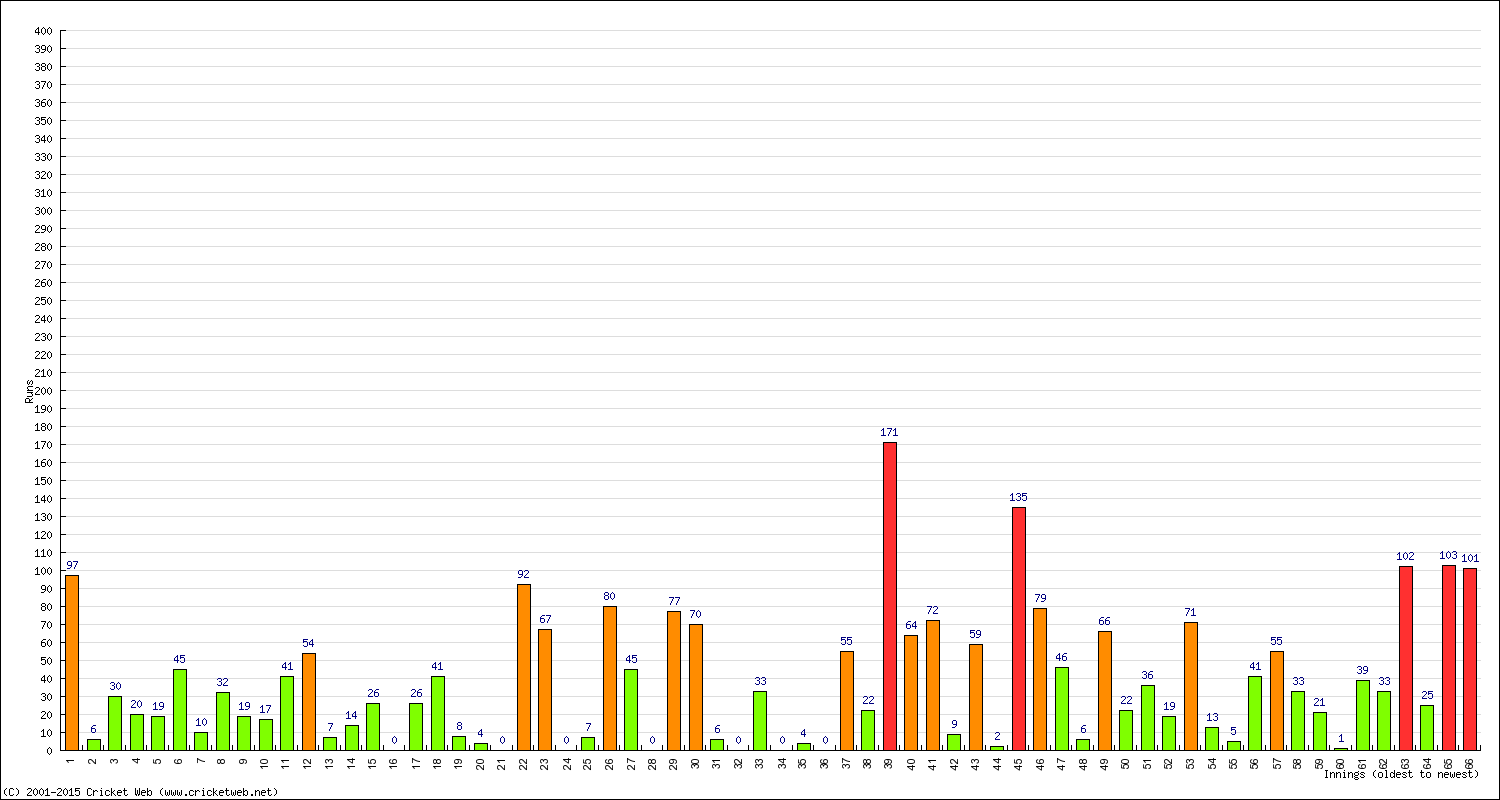Click the green bar labeled 46
The height and width of the screenshot is (800, 1500).
[x=1061, y=708]
